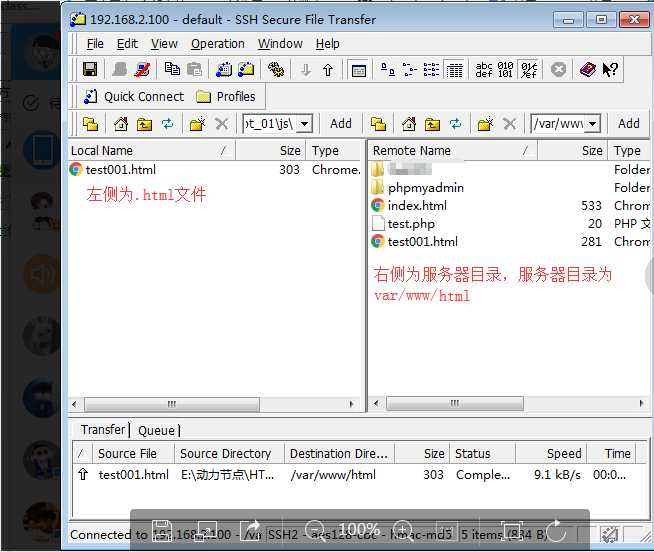Click the Paste toolbar icon
Viewport: 654px width, 552px height.
(194, 69)
